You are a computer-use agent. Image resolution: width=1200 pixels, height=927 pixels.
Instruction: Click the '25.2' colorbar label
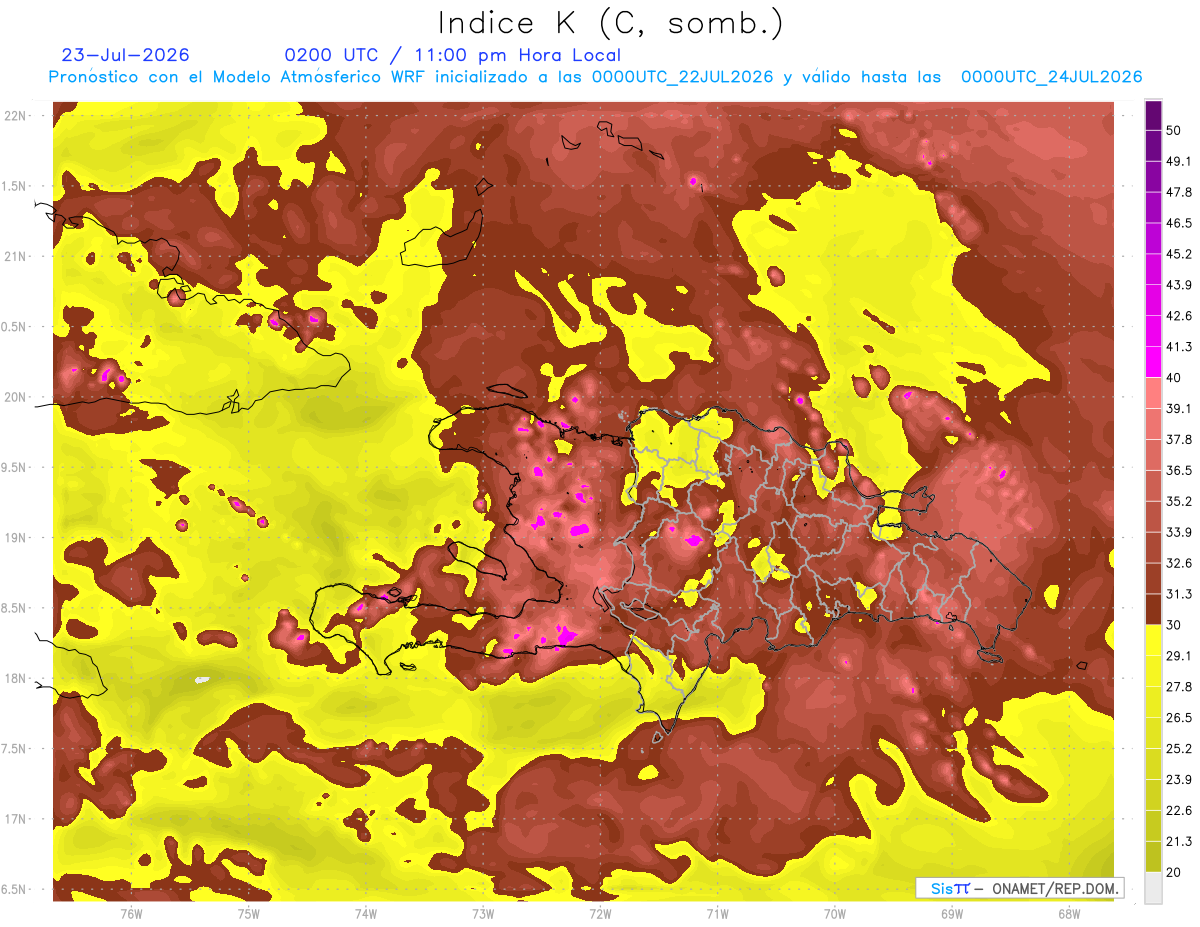(x=1179, y=749)
